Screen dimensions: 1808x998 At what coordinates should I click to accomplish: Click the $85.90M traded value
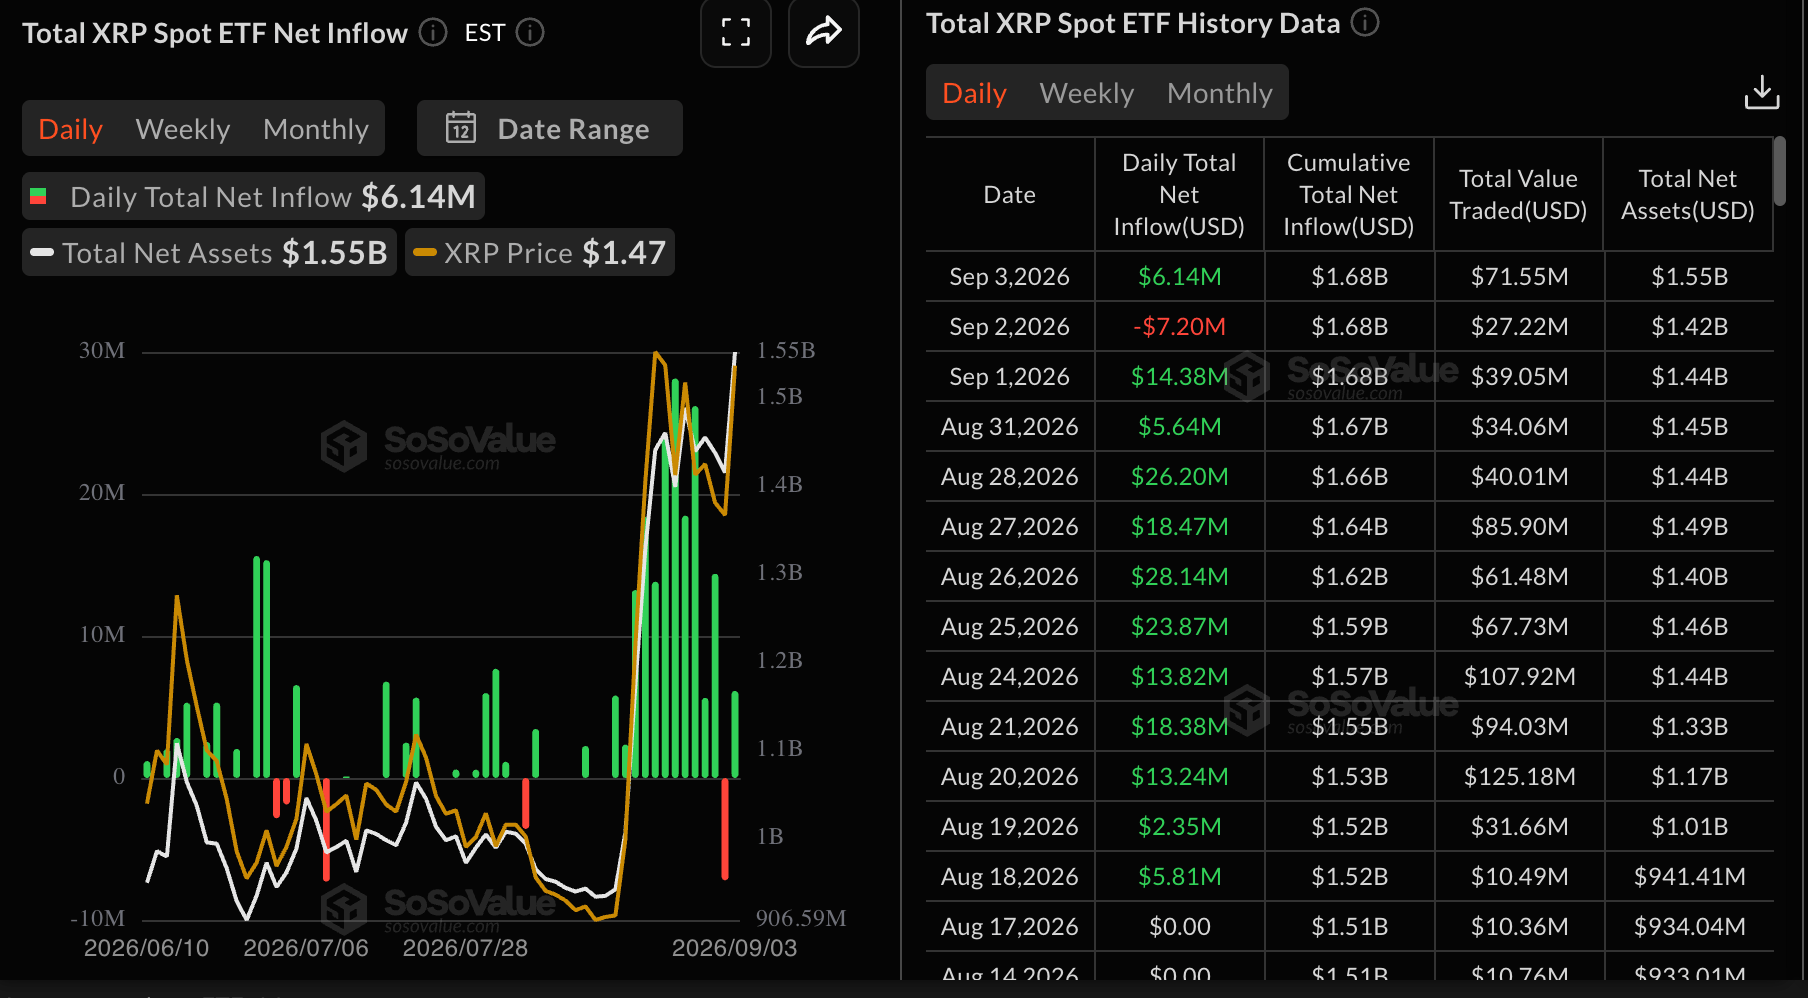1520,527
